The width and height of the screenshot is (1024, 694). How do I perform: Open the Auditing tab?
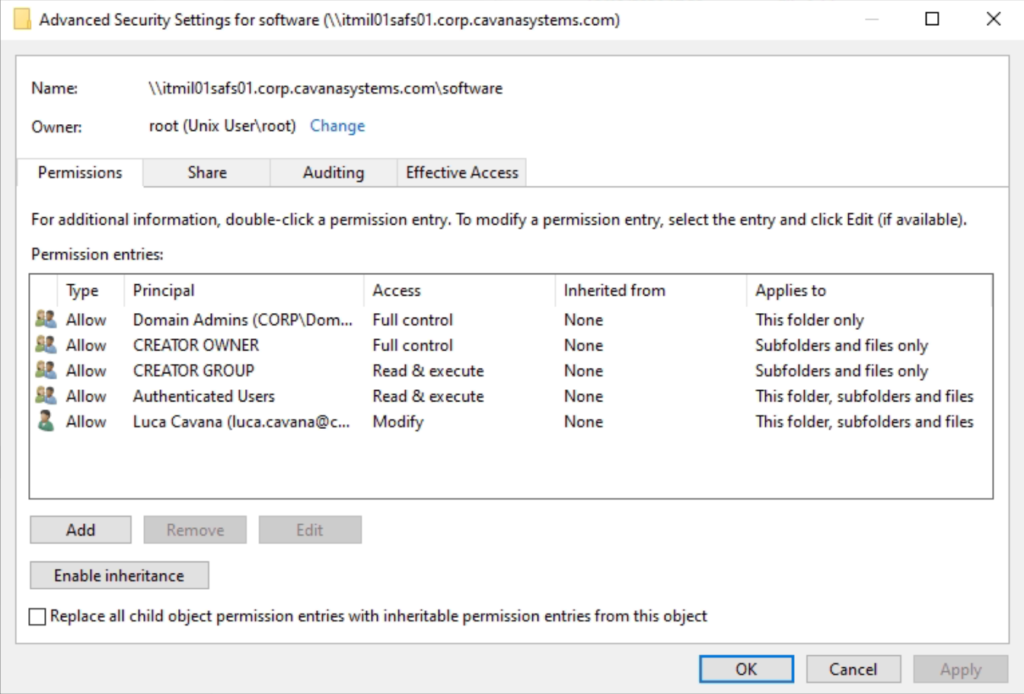(x=333, y=172)
